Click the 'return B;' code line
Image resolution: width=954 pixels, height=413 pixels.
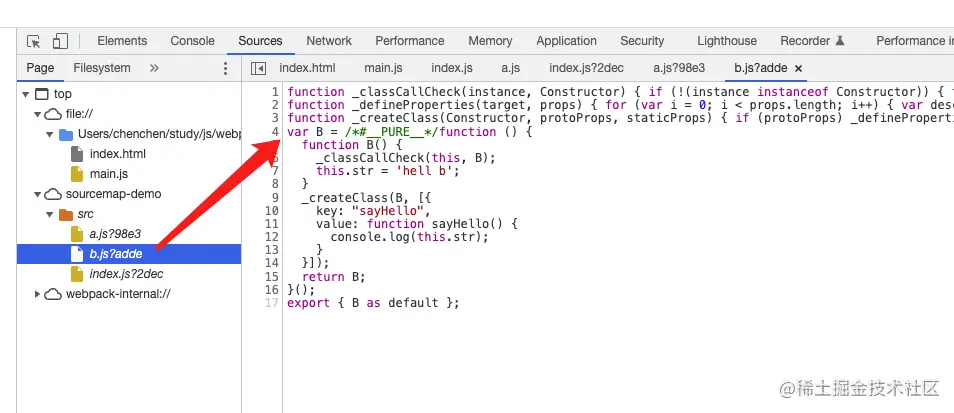click(x=333, y=276)
